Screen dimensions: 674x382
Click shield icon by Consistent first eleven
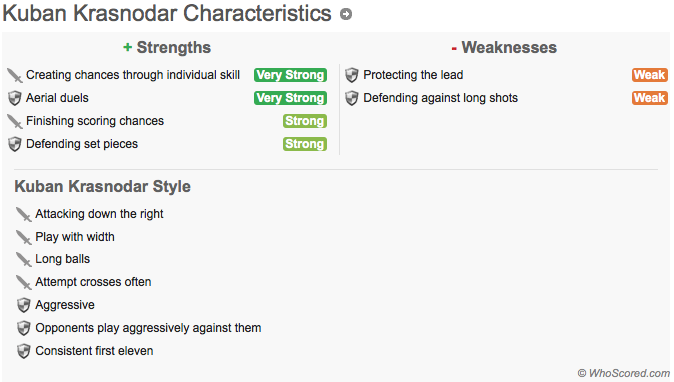pyautogui.click(x=24, y=351)
